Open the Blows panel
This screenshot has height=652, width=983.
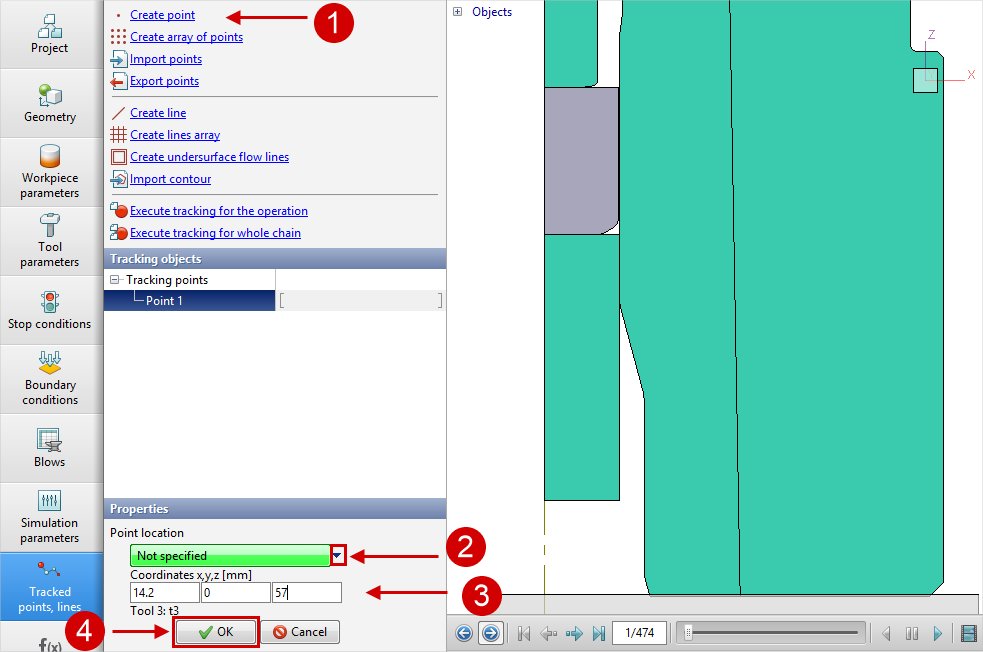coord(50,447)
